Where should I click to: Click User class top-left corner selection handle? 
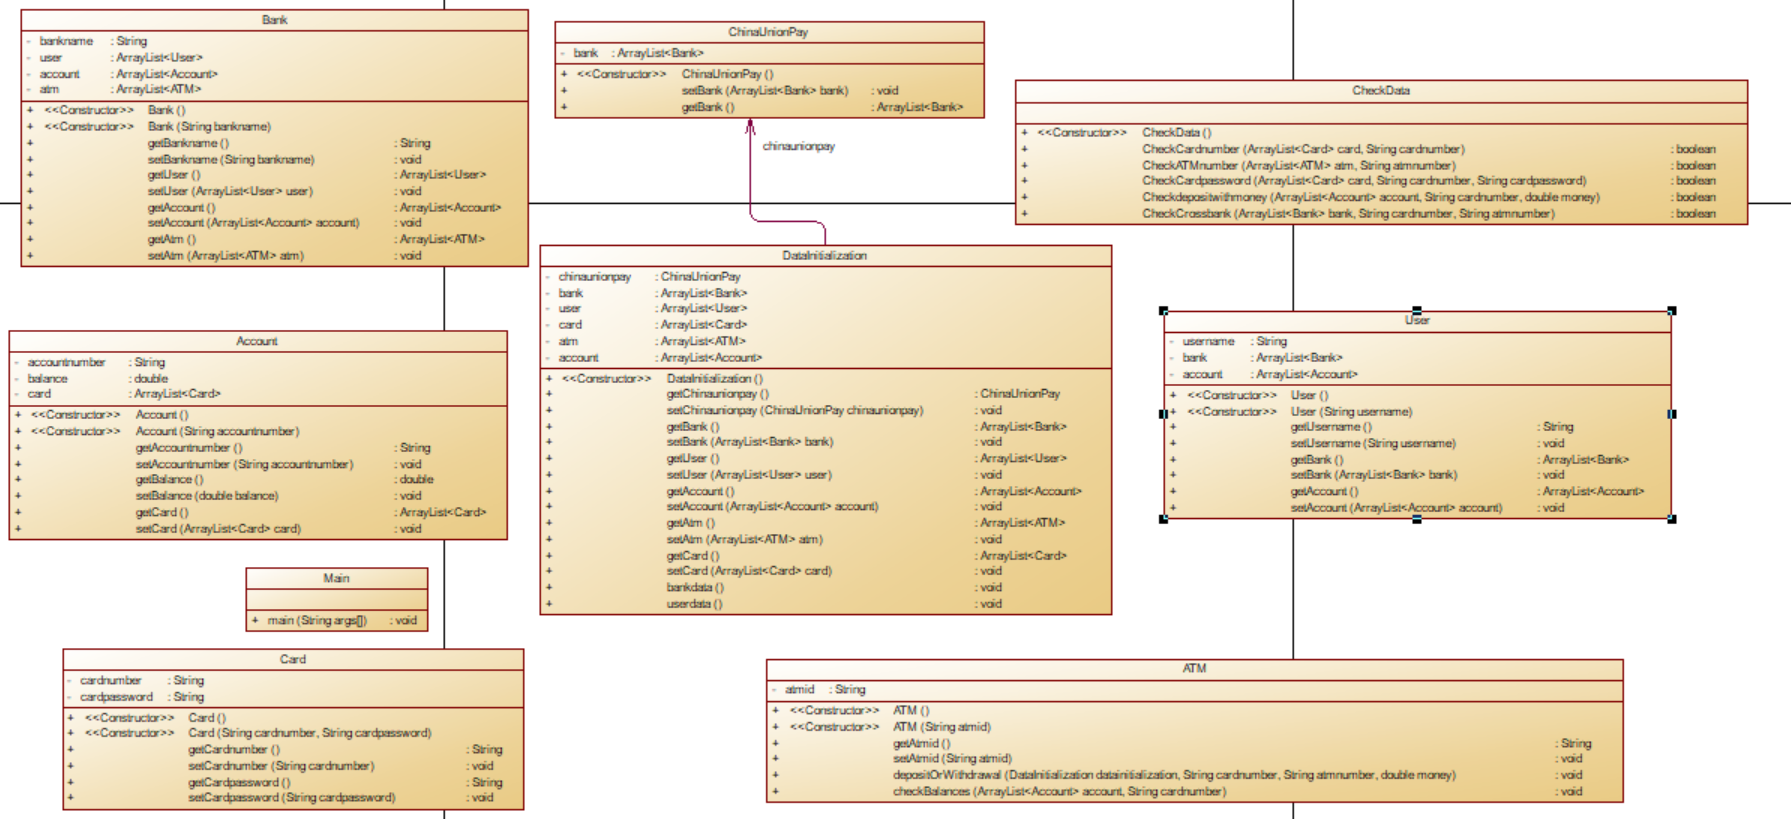[1163, 311]
